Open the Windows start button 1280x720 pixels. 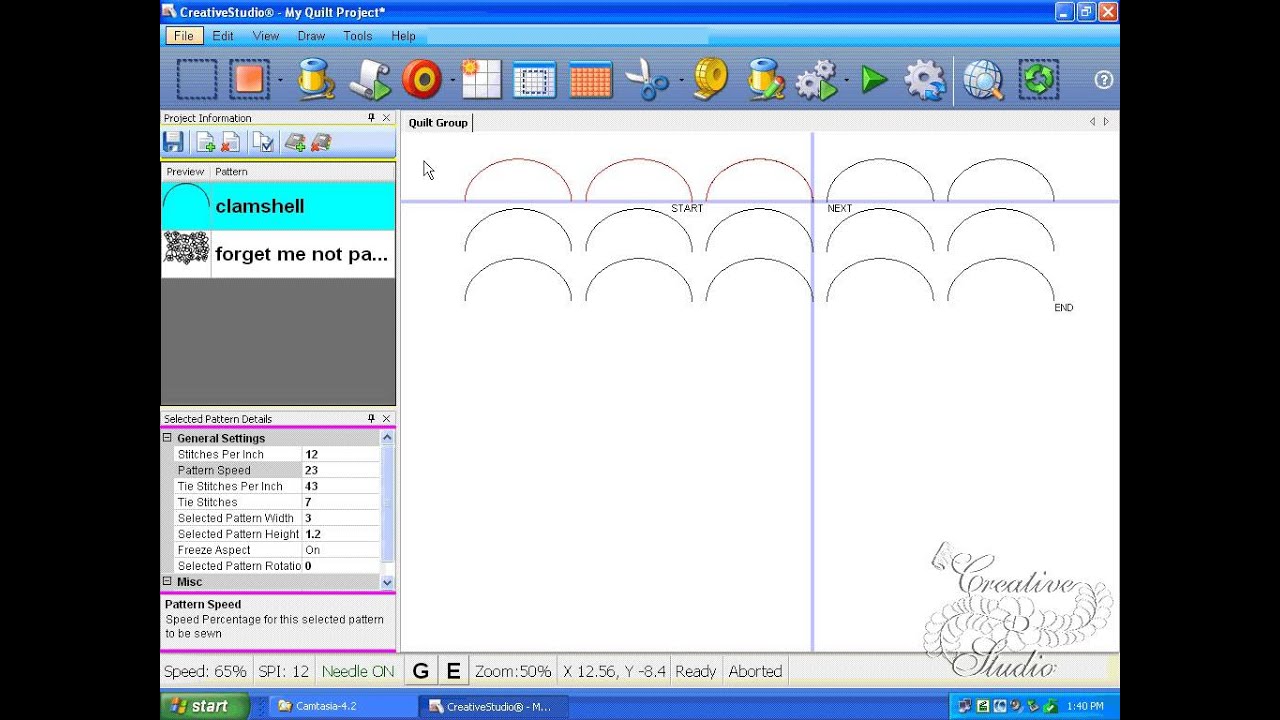tap(205, 706)
